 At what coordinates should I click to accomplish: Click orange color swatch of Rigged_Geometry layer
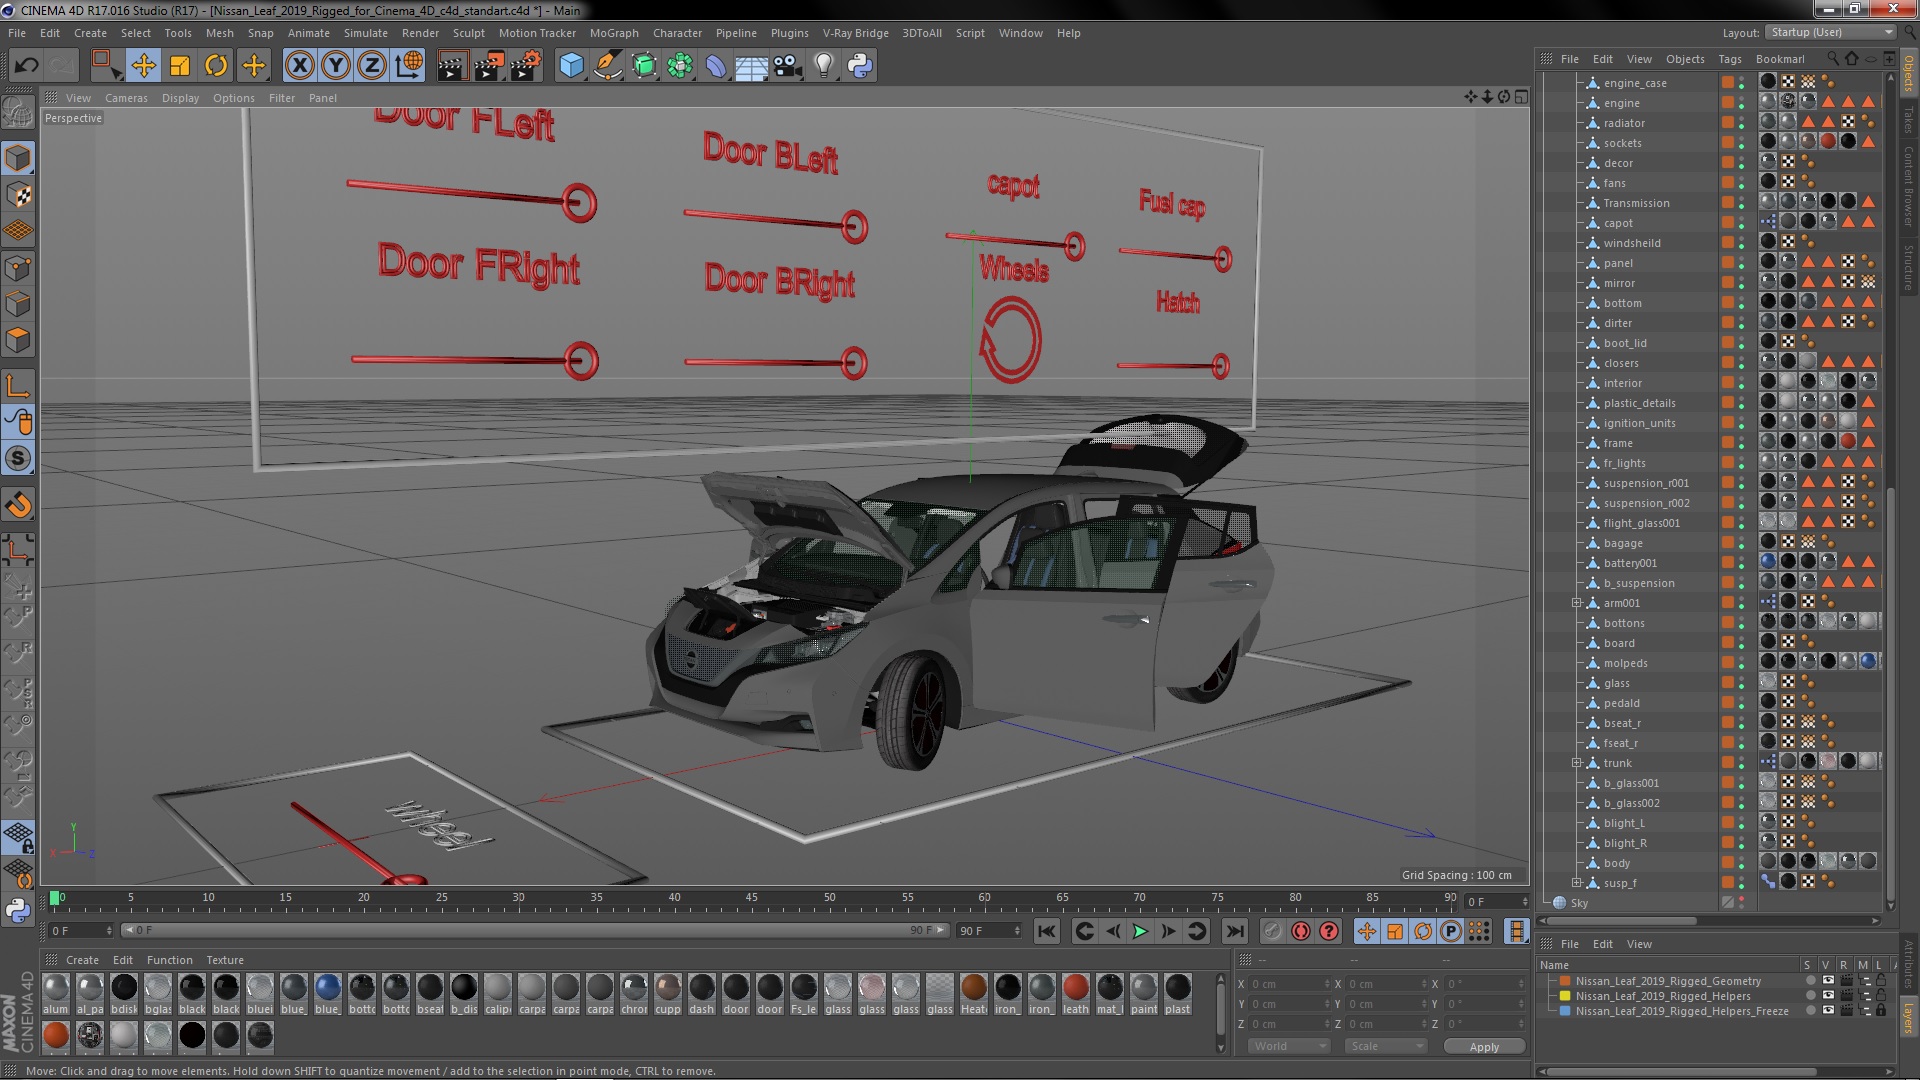pos(1566,981)
